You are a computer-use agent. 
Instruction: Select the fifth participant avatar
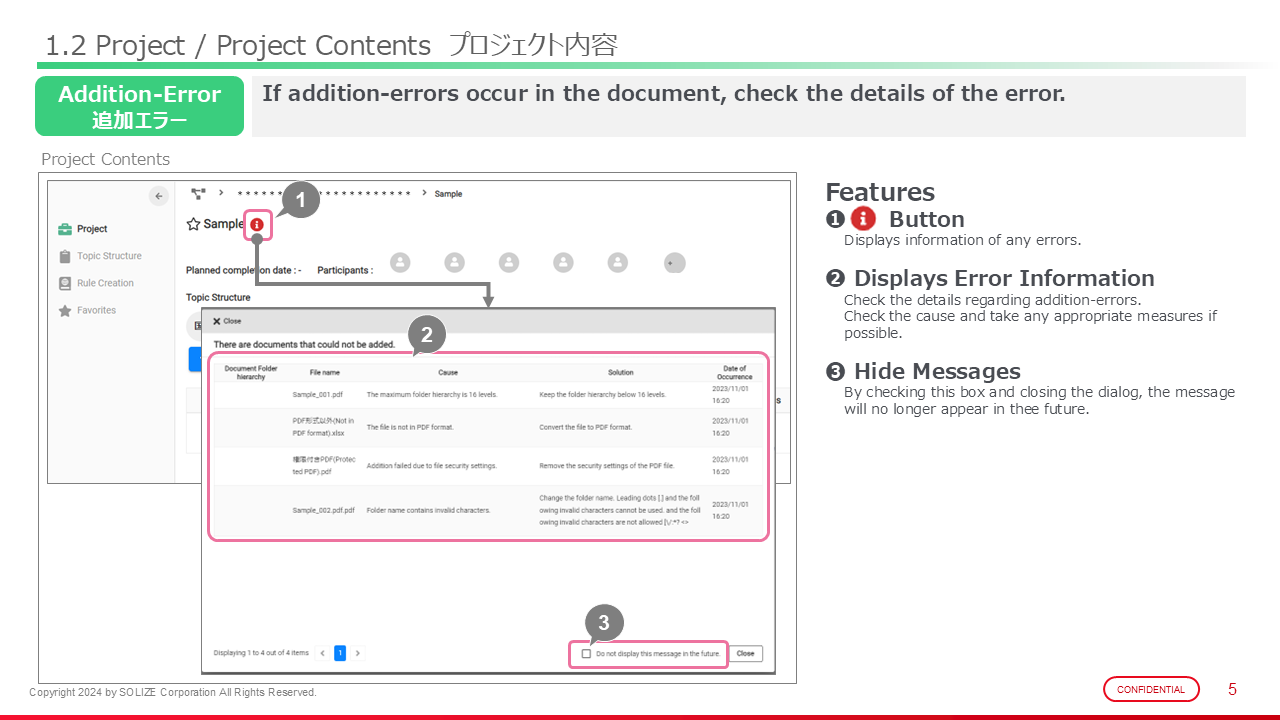[618, 262]
